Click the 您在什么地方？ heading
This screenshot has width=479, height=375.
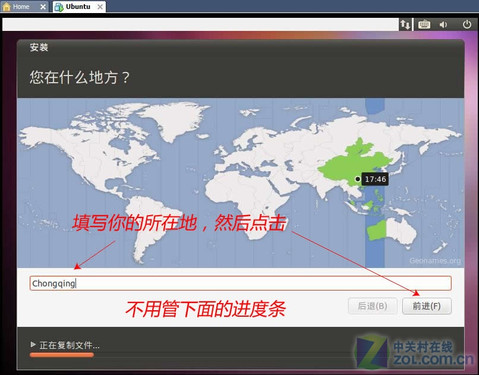point(79,77)
